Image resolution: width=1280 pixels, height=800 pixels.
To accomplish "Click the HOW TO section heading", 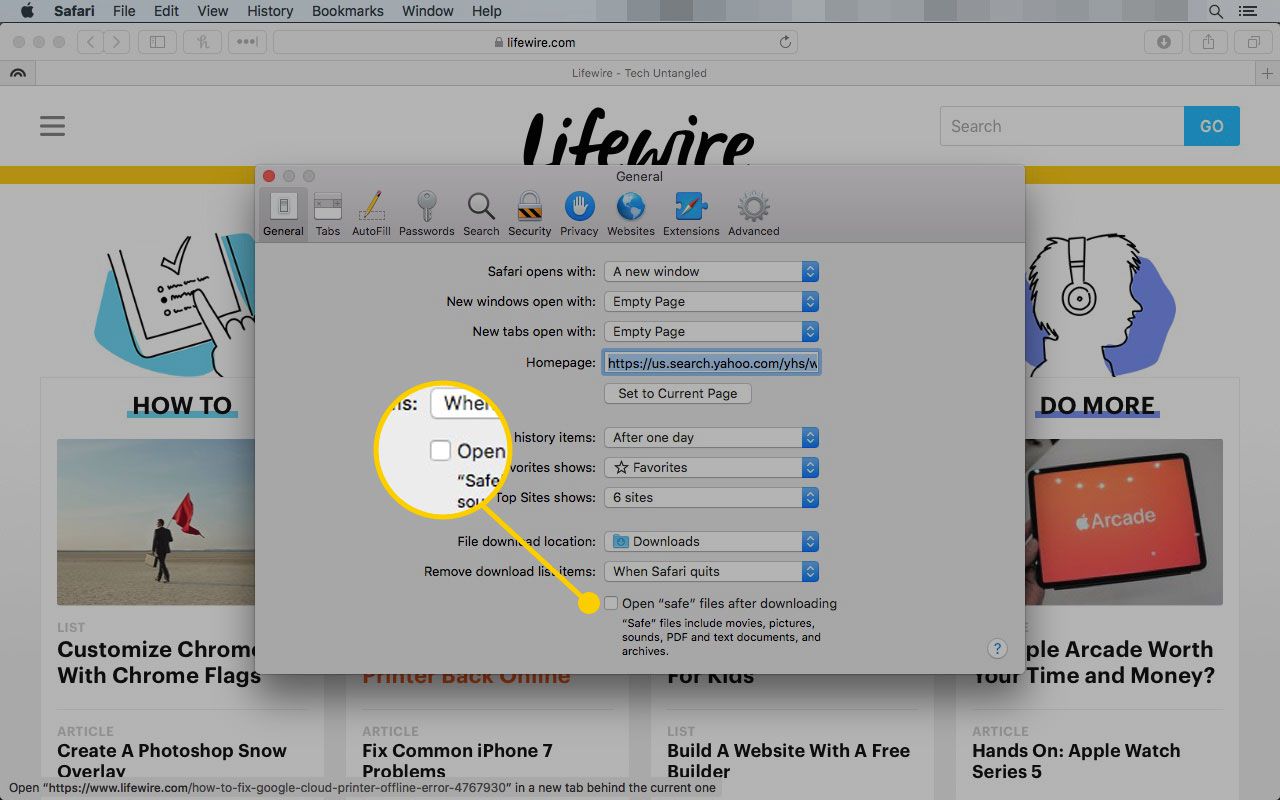I will (x=182, y=405).
